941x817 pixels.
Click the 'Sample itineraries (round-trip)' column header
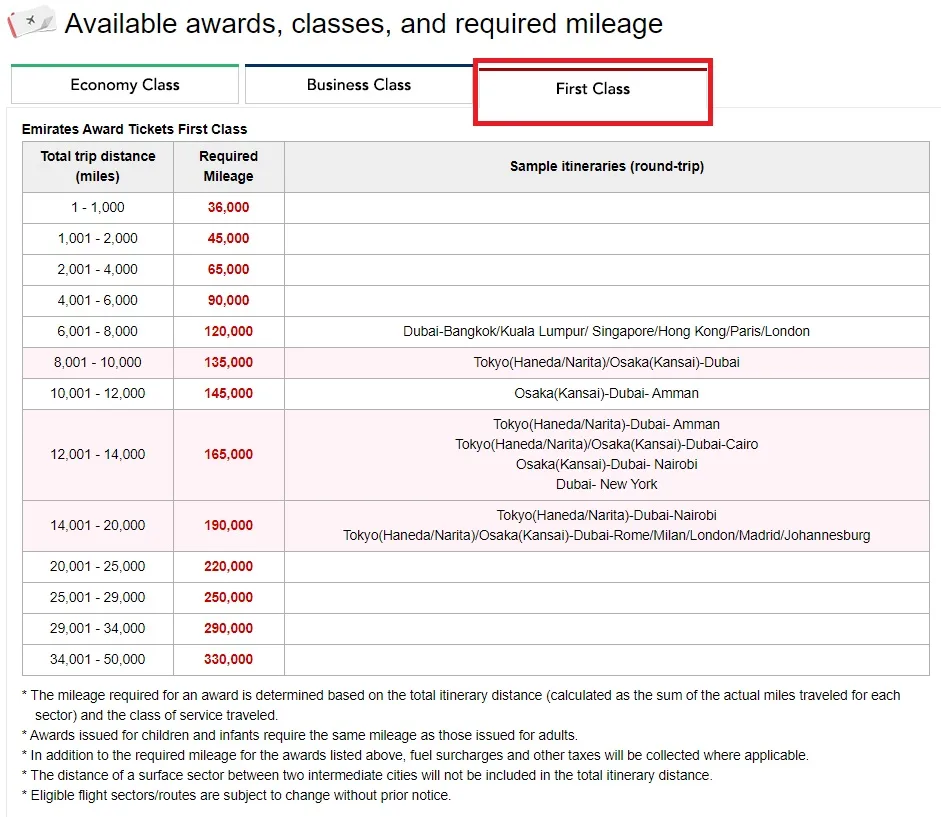607,166
